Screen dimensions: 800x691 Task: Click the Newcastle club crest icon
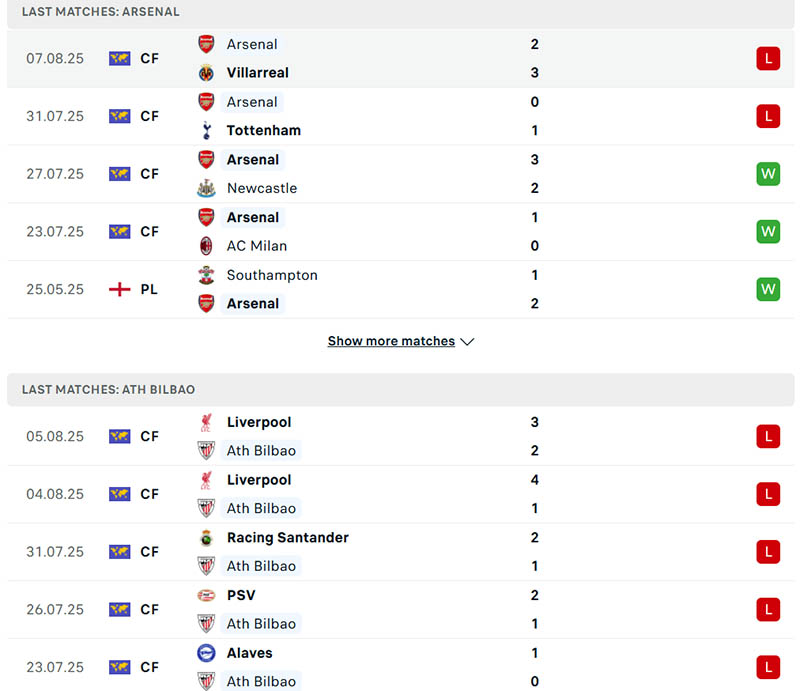[206, 188]
